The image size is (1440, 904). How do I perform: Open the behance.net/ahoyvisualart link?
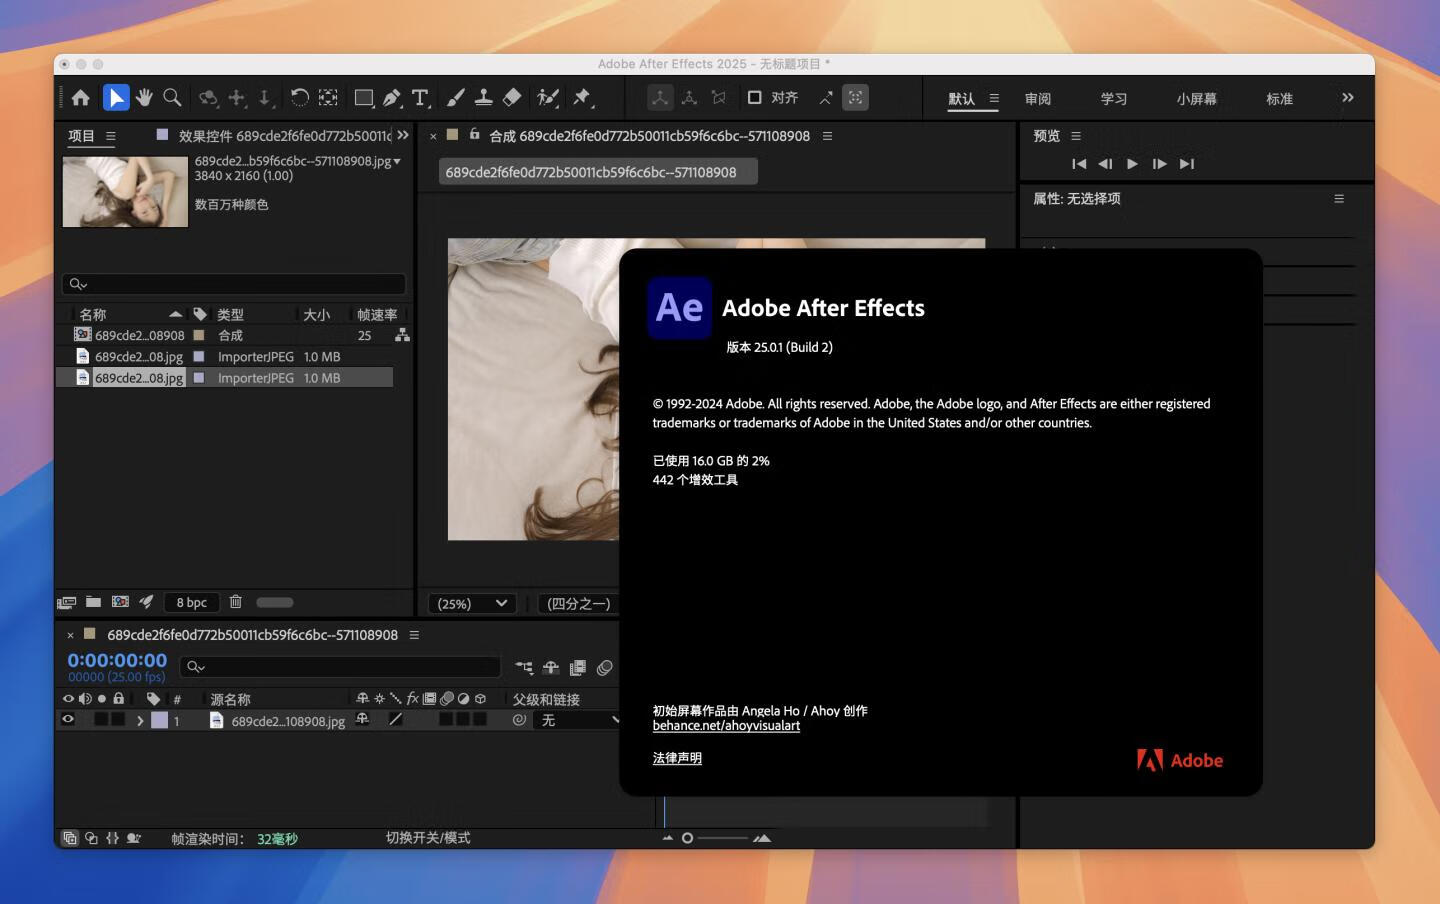click(x=726, y=725)
